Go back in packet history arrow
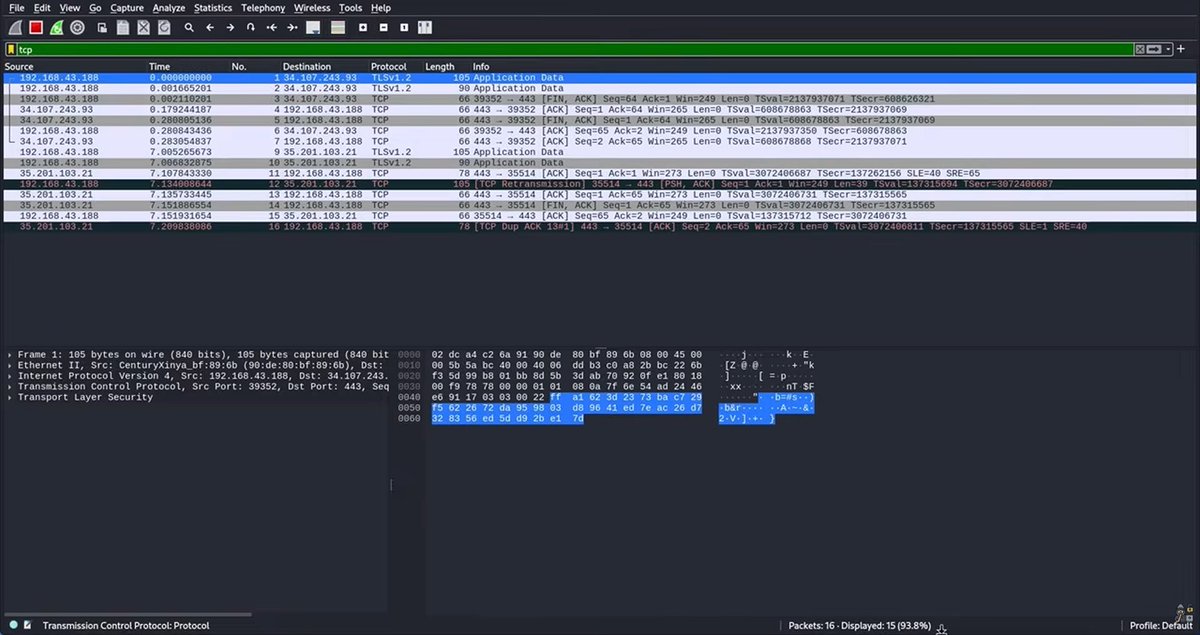Image resolution: width=1200 pixels, height=635 pixels. coord(210,27)
